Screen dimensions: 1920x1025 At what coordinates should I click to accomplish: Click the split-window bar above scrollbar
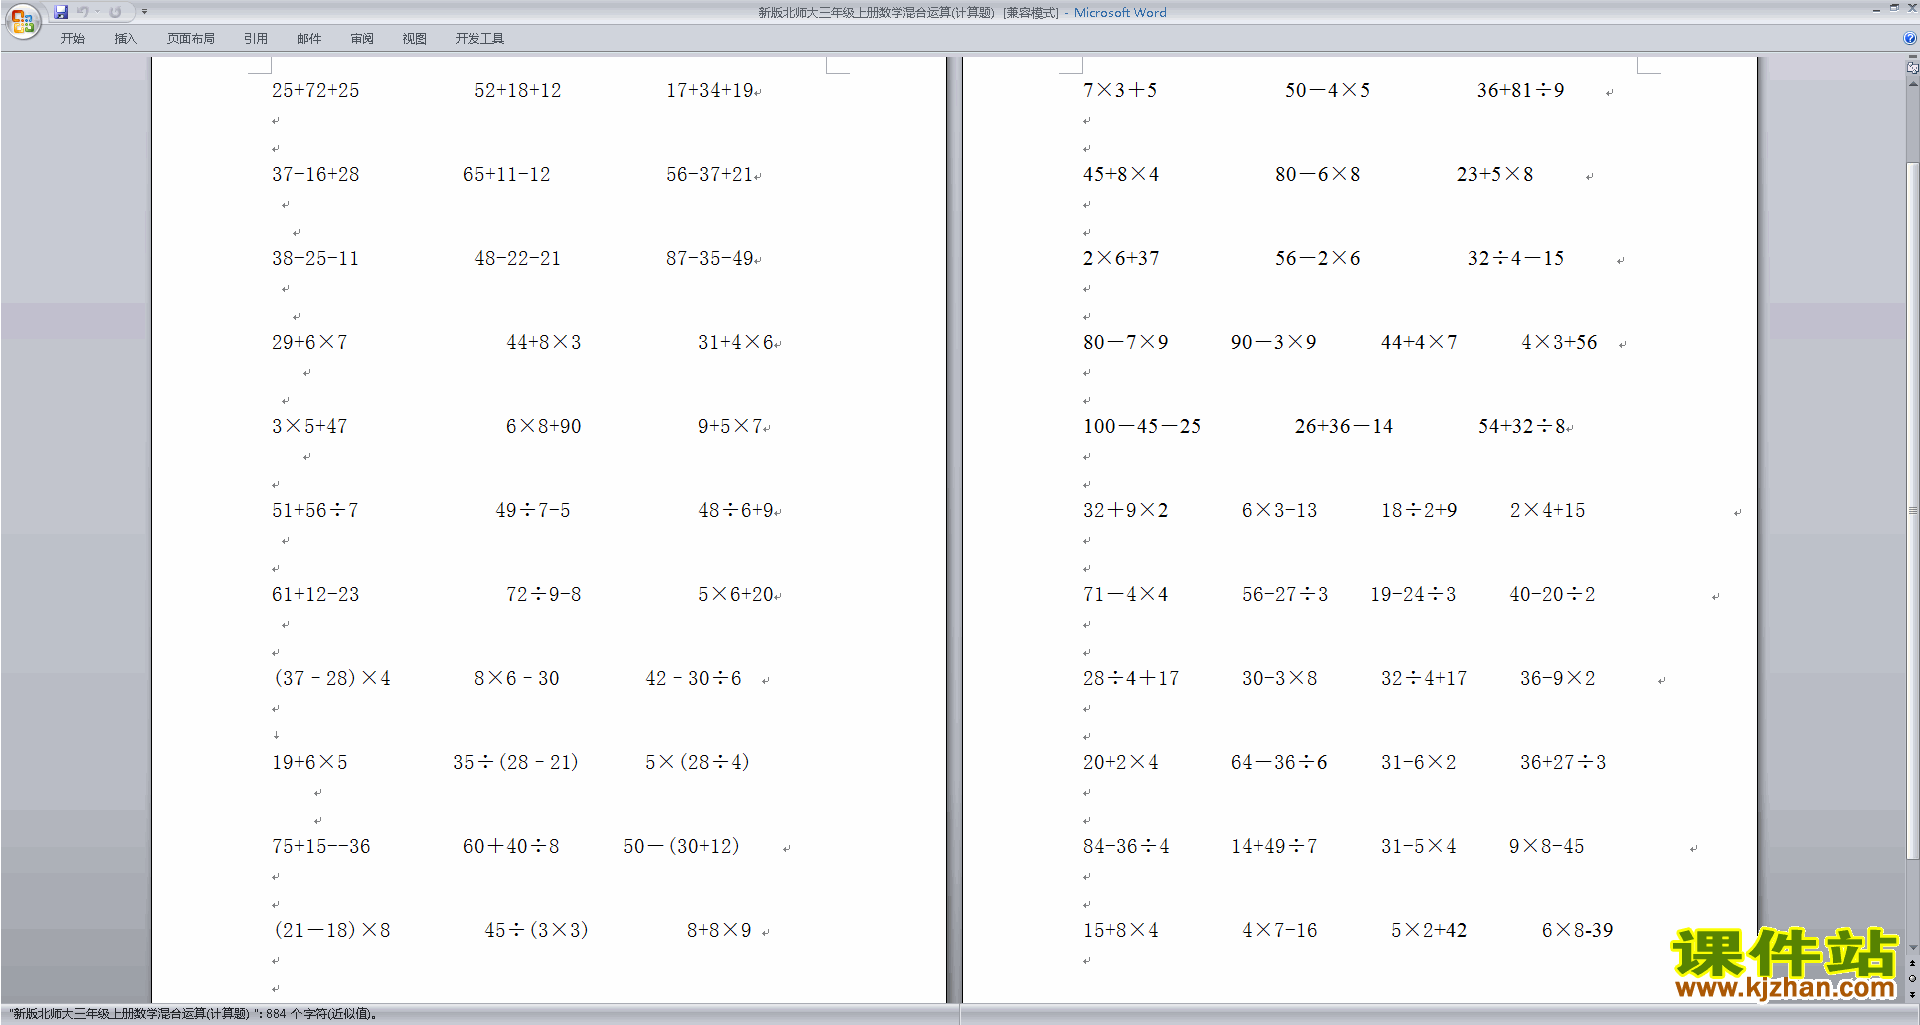click(1912, 57)
